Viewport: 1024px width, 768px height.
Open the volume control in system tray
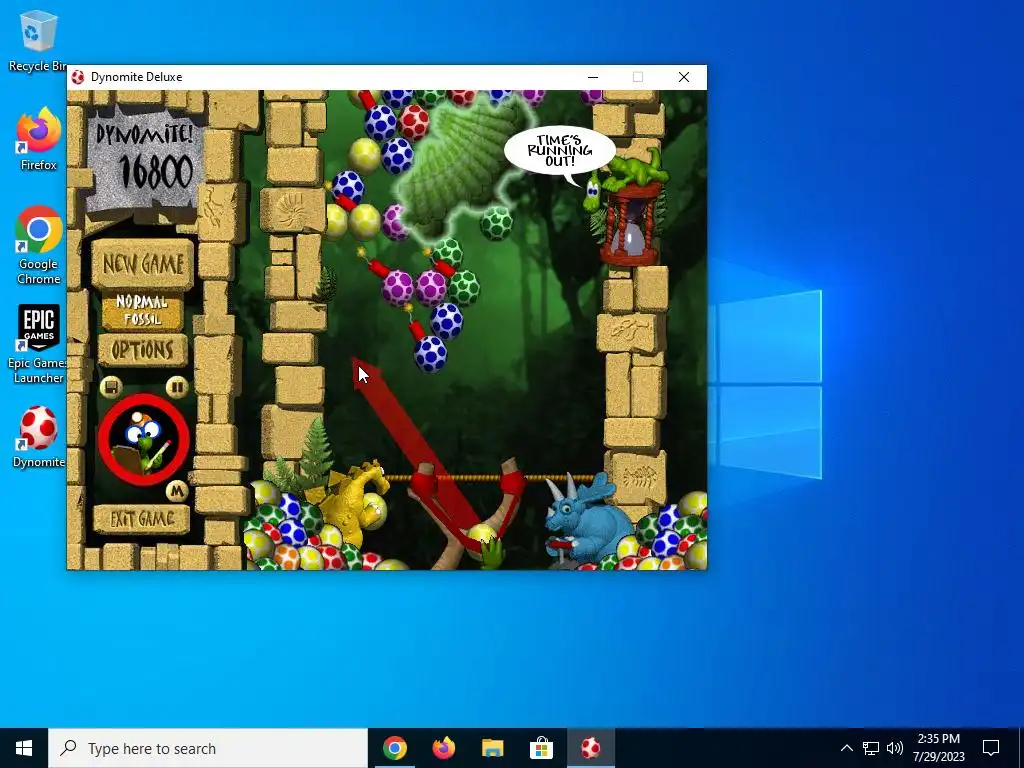point(895,748)
